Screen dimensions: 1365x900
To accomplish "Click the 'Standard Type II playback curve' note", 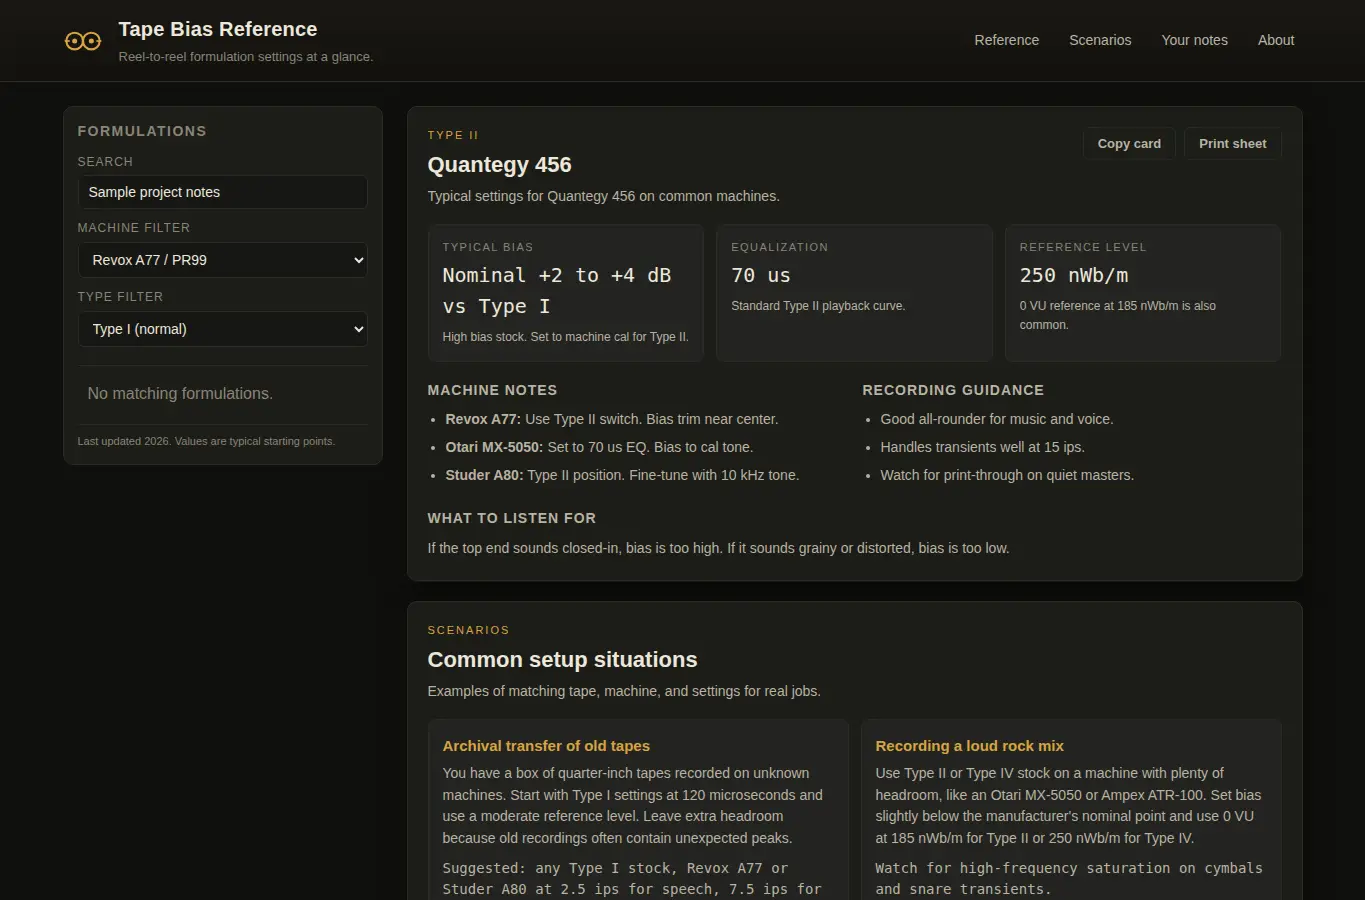I will 818,306.
